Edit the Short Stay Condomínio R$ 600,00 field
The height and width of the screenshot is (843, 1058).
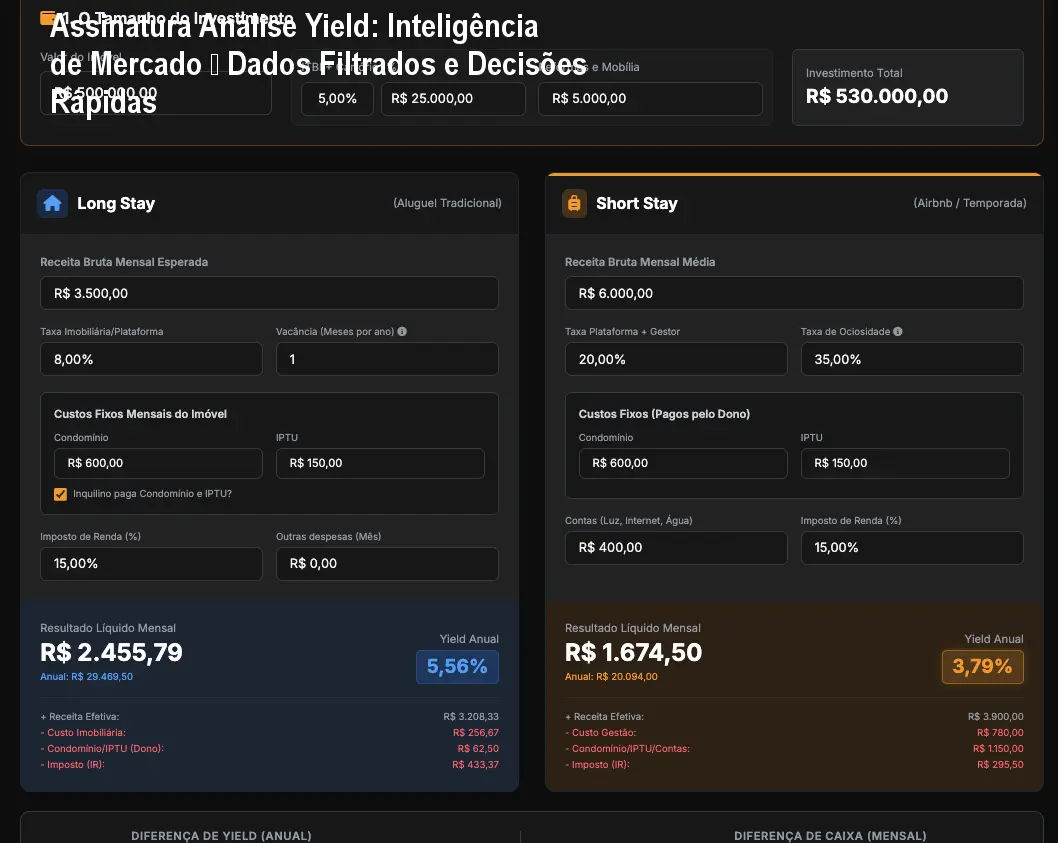point(683,463)
